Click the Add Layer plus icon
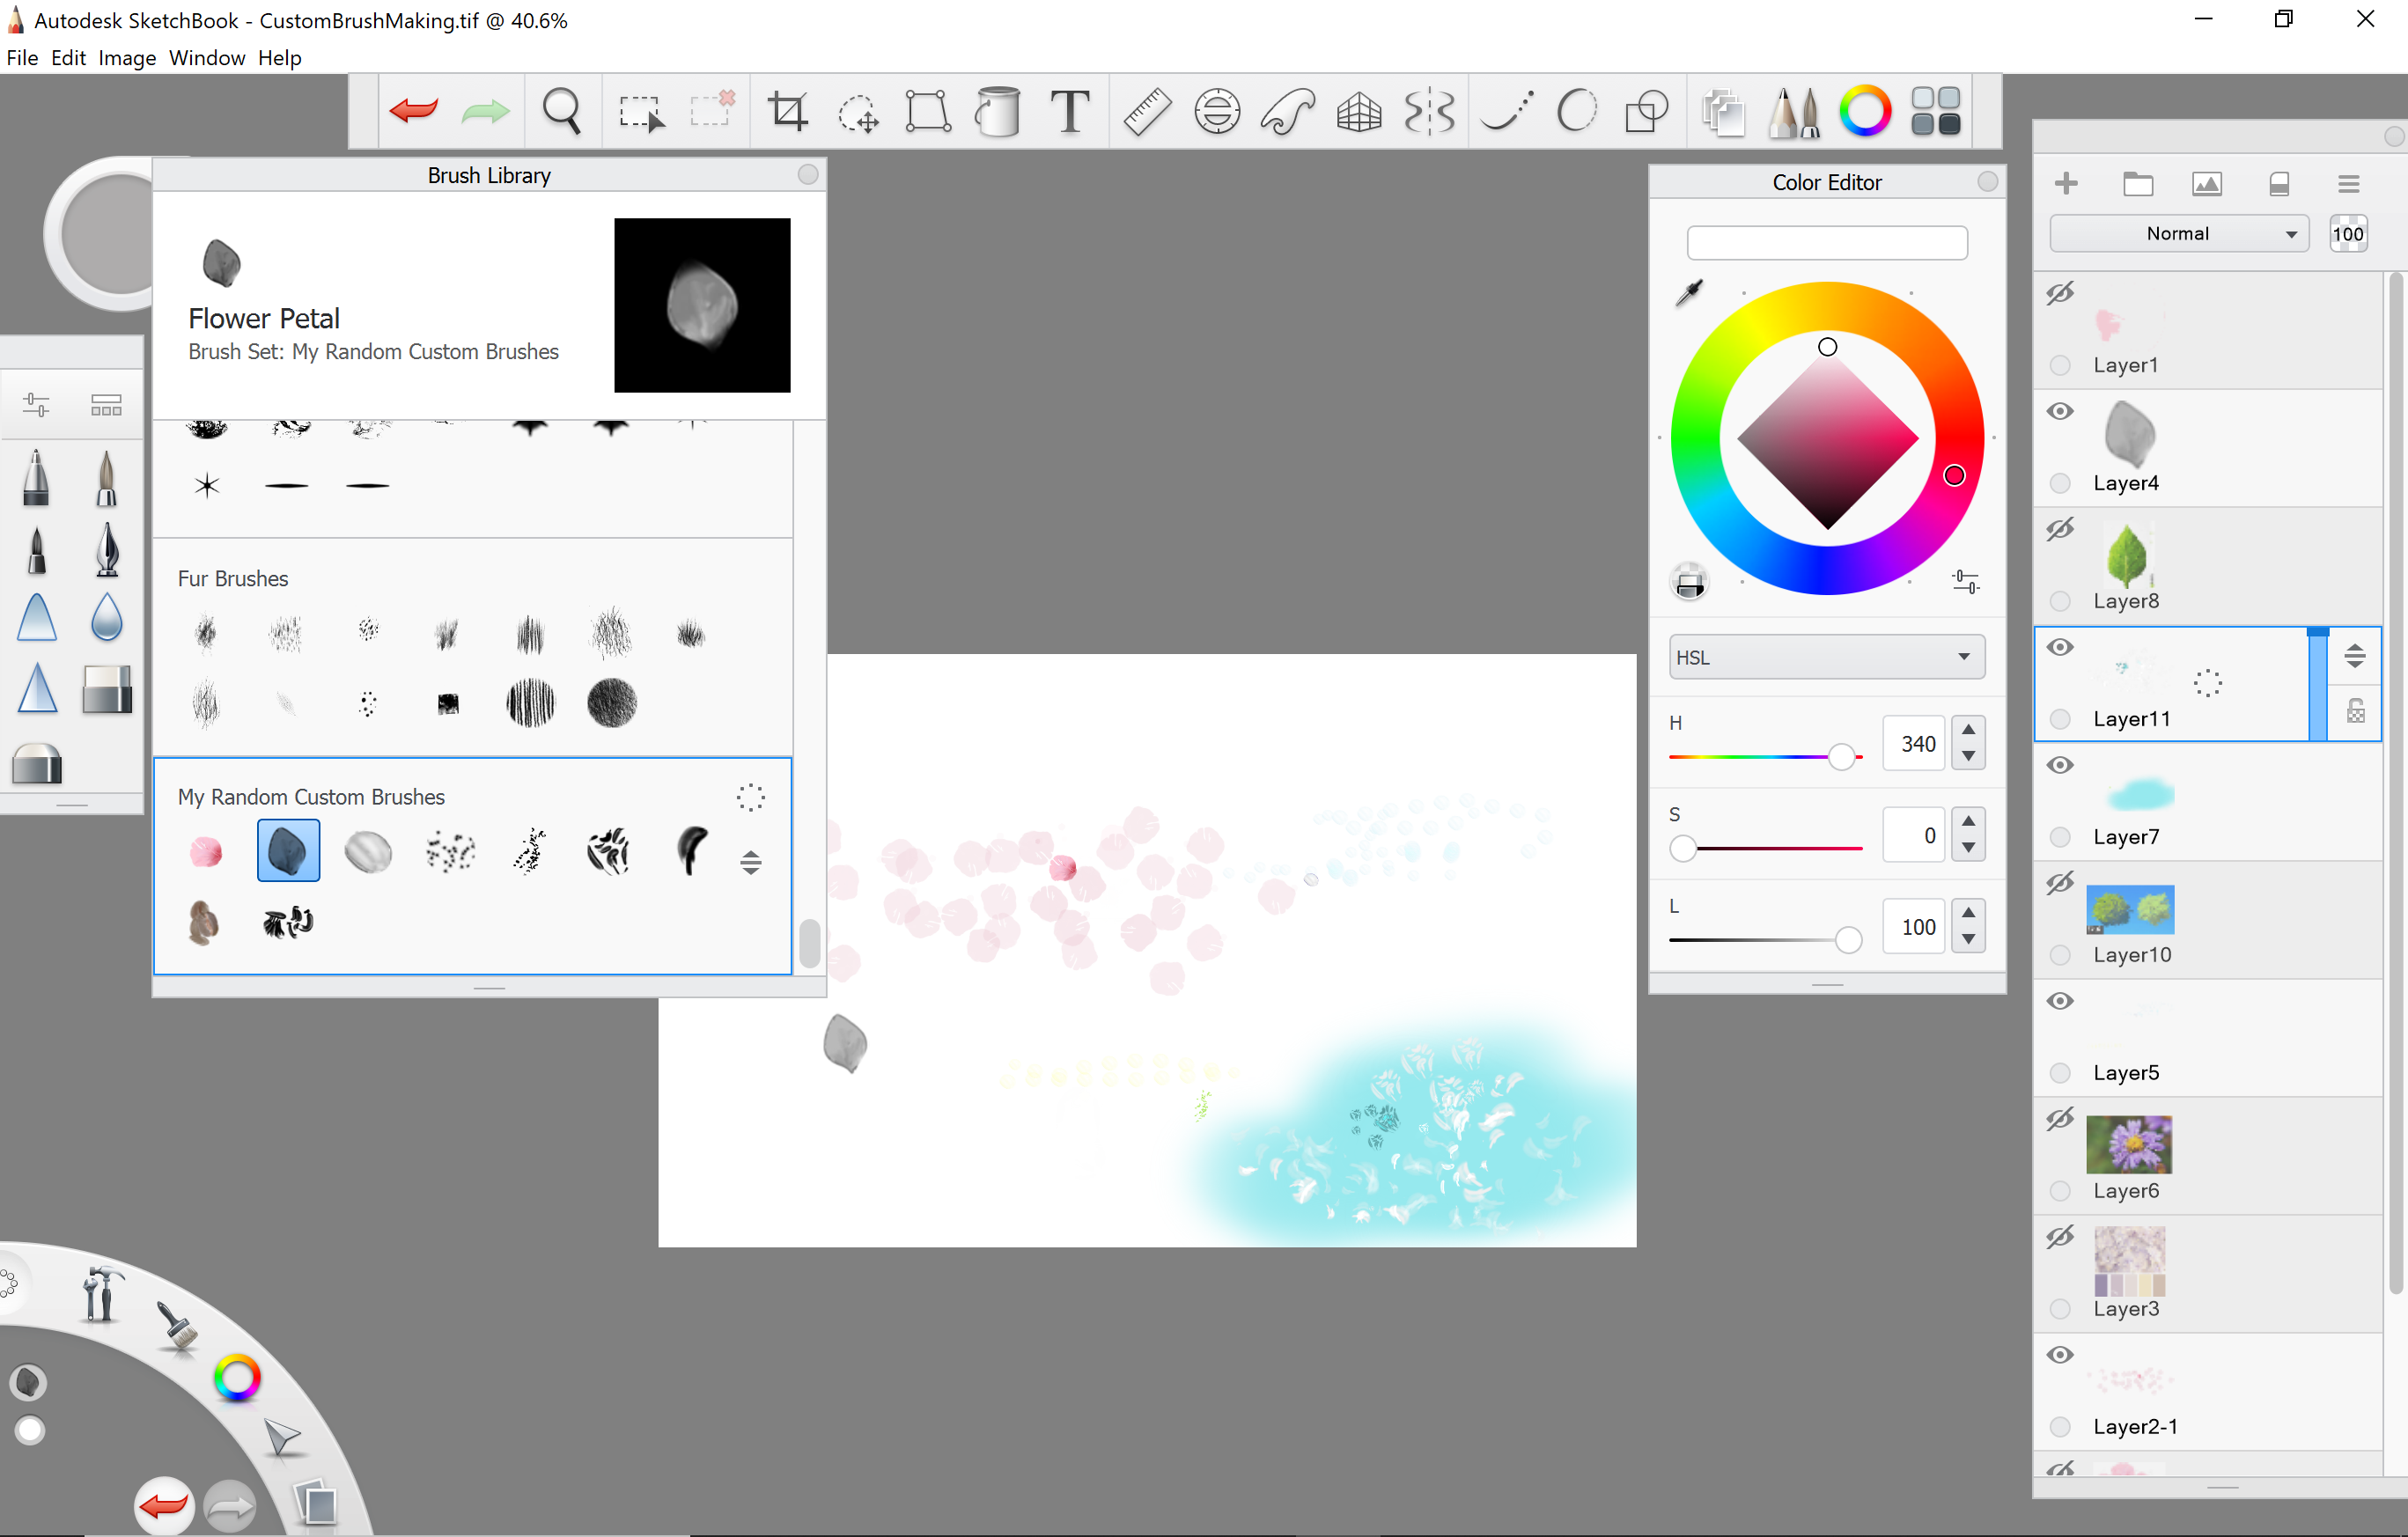 tap(2065, 184)
